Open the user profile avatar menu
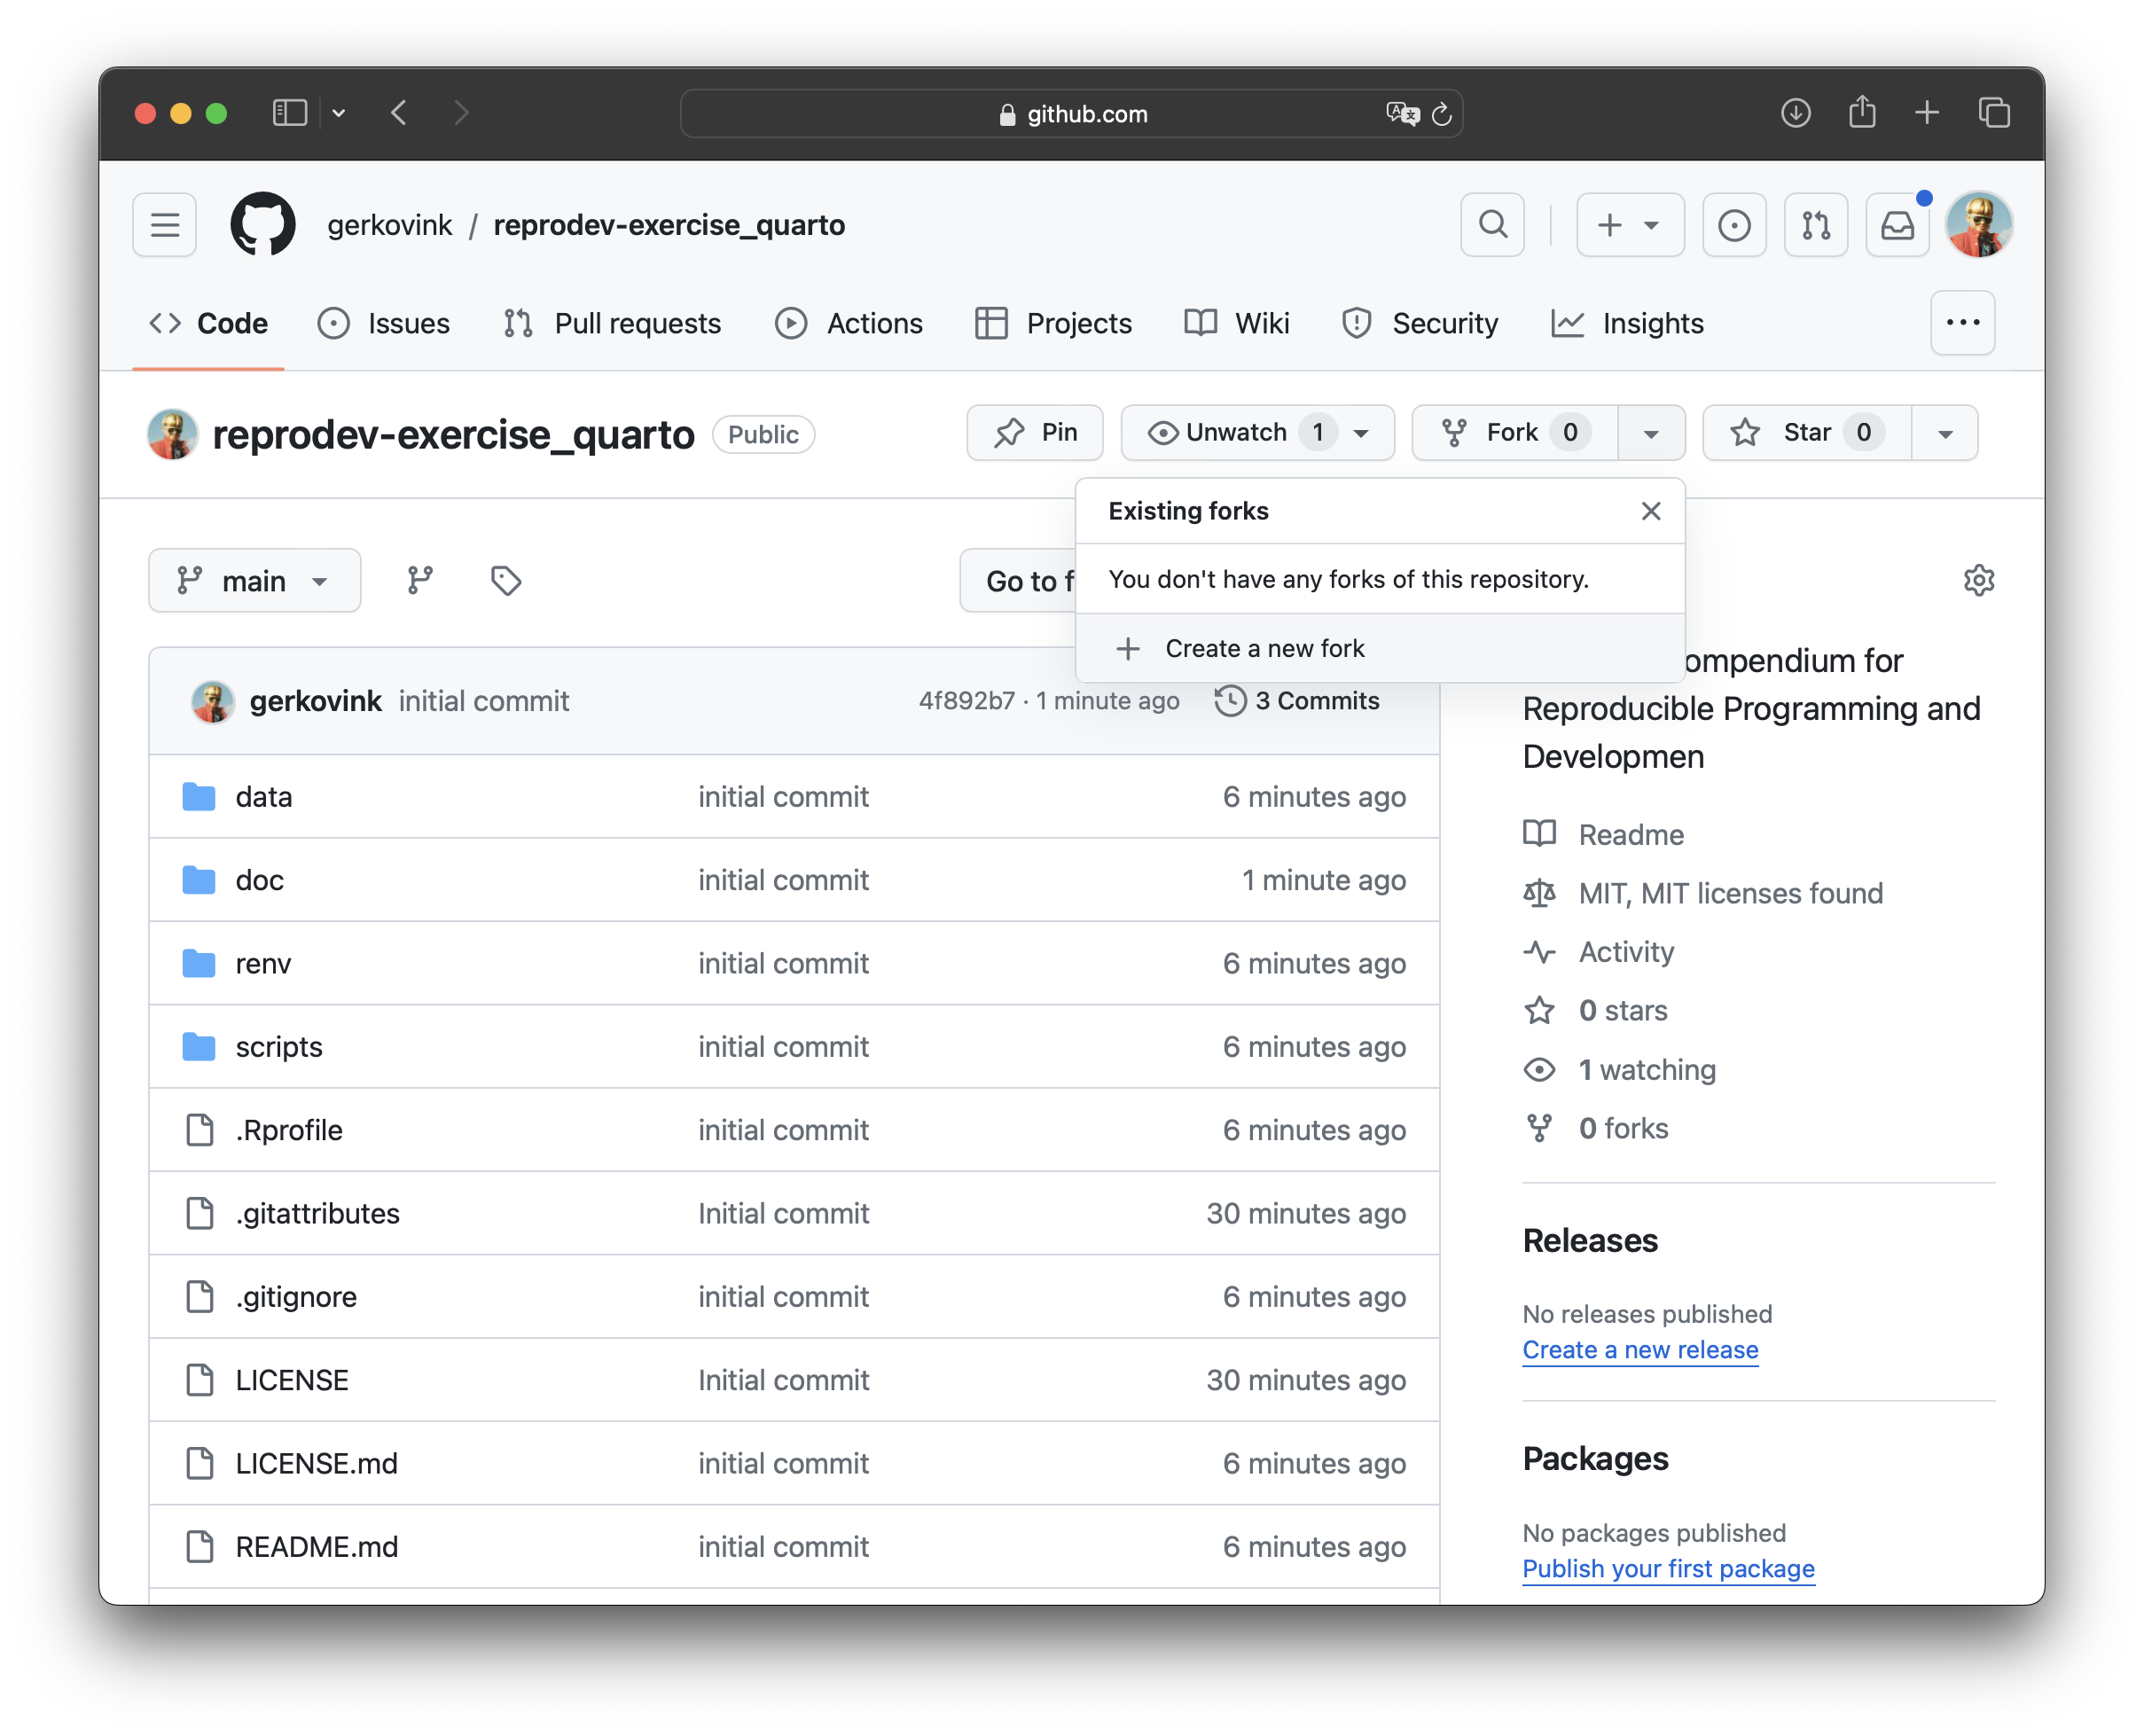The image size is (2144, 1736). click(x=1979, y=225)
